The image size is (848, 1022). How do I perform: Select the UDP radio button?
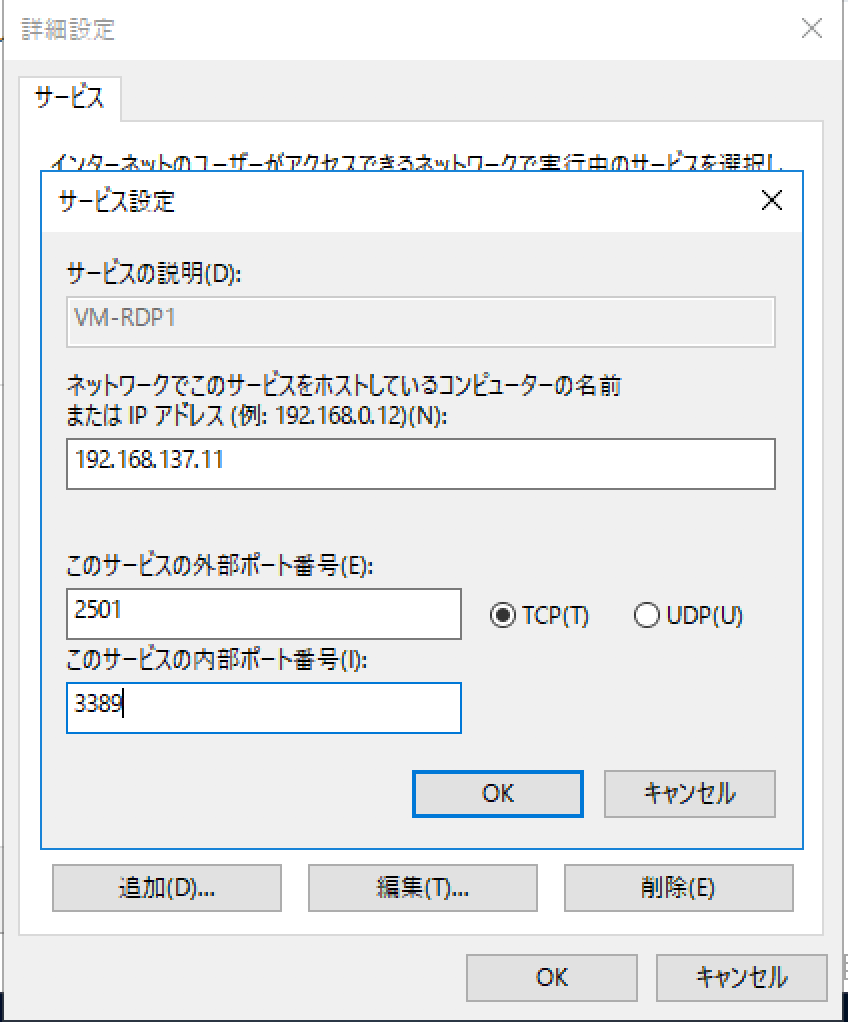pyautogui.click(x=647, y=615)
